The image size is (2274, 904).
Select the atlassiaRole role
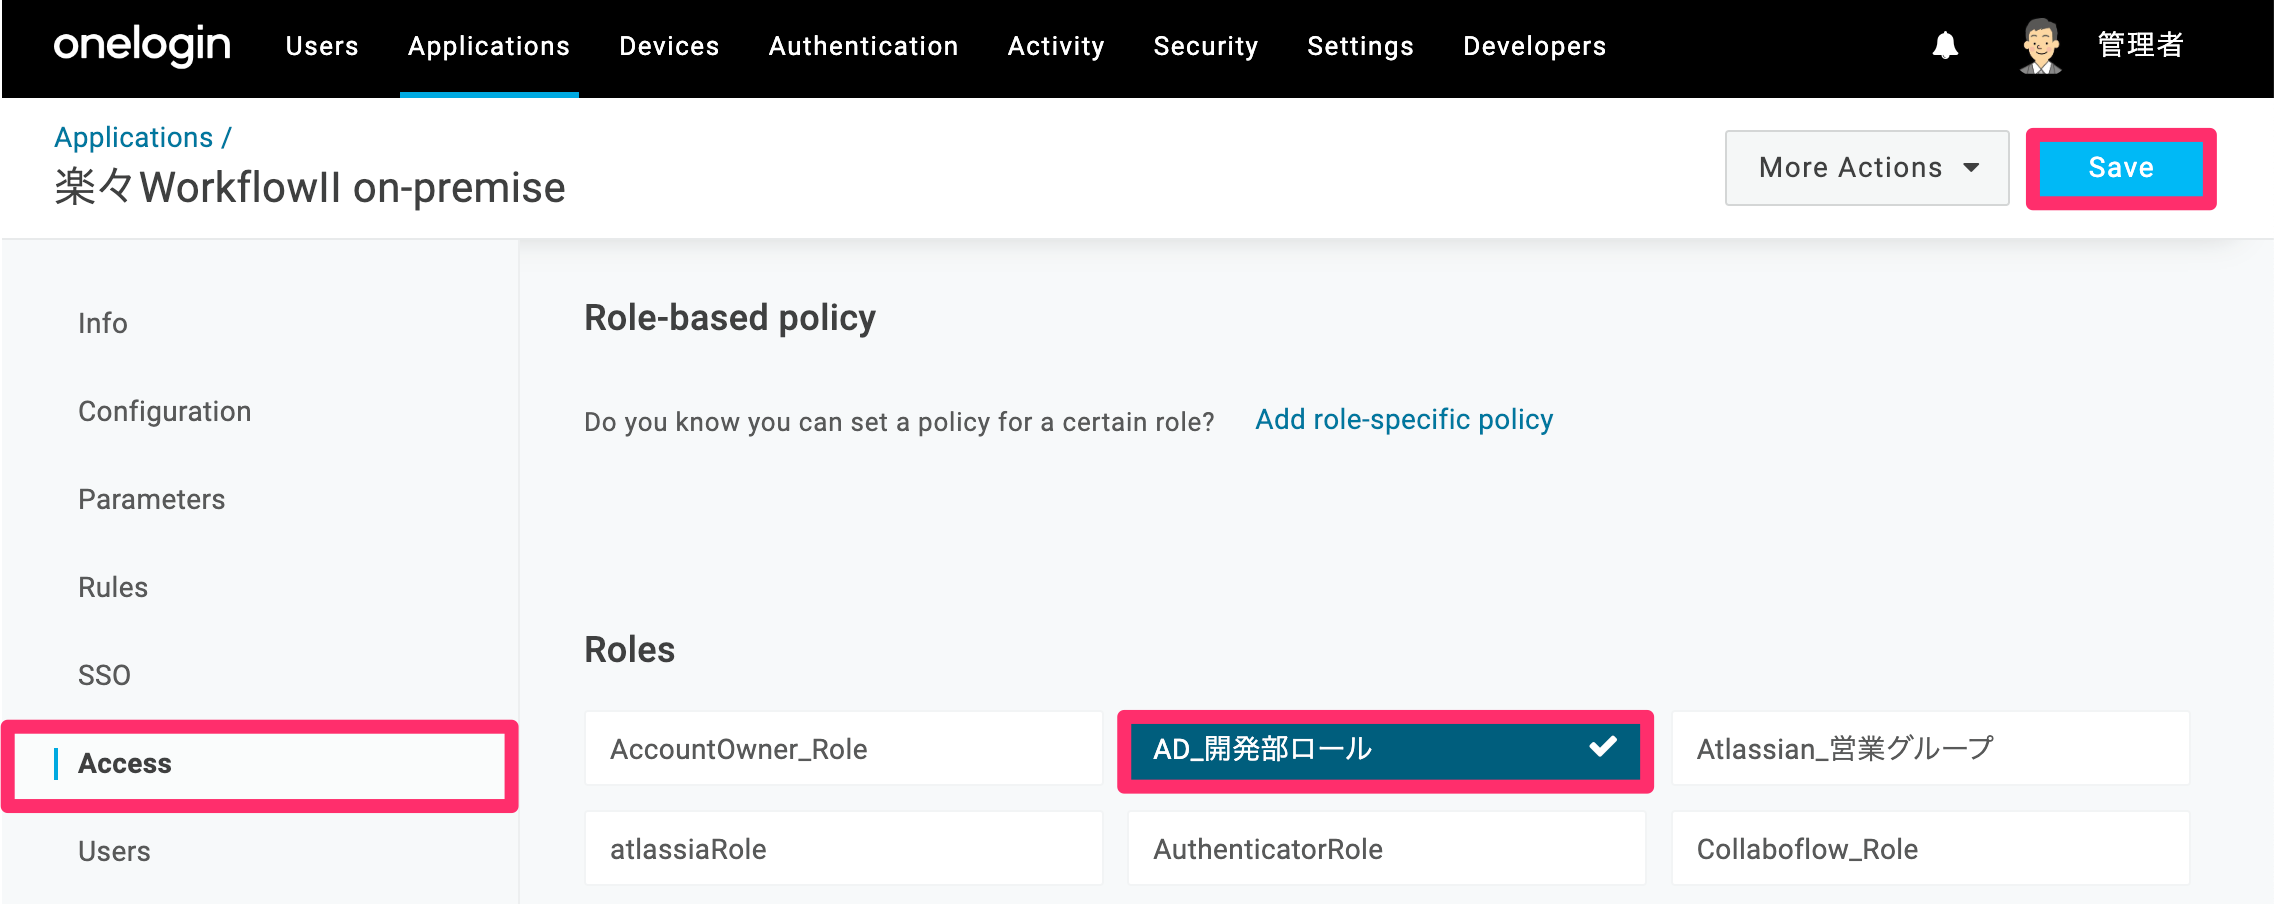[843, 849]
